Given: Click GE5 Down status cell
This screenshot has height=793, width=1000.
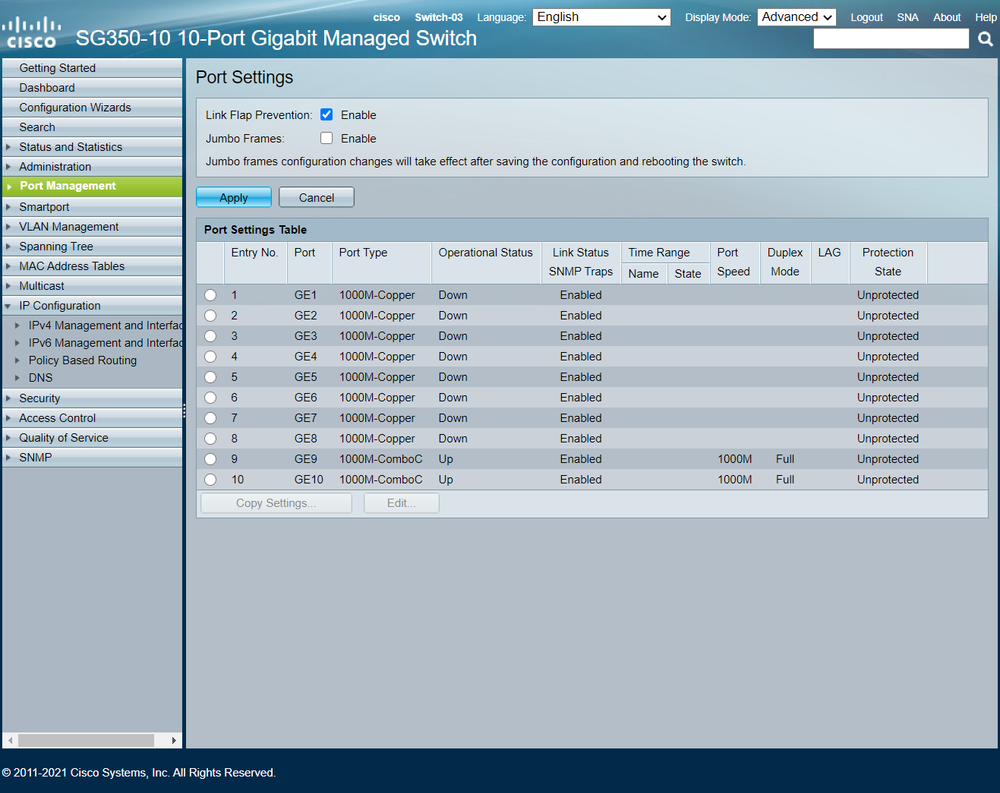Looking at the screenshot, I should (453, 377).
